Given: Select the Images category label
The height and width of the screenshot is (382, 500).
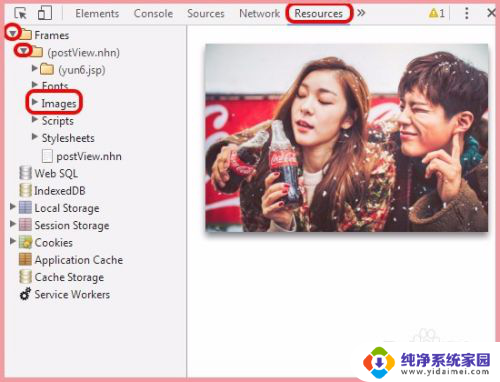Looking at the screenshot, I should (59, 104).
